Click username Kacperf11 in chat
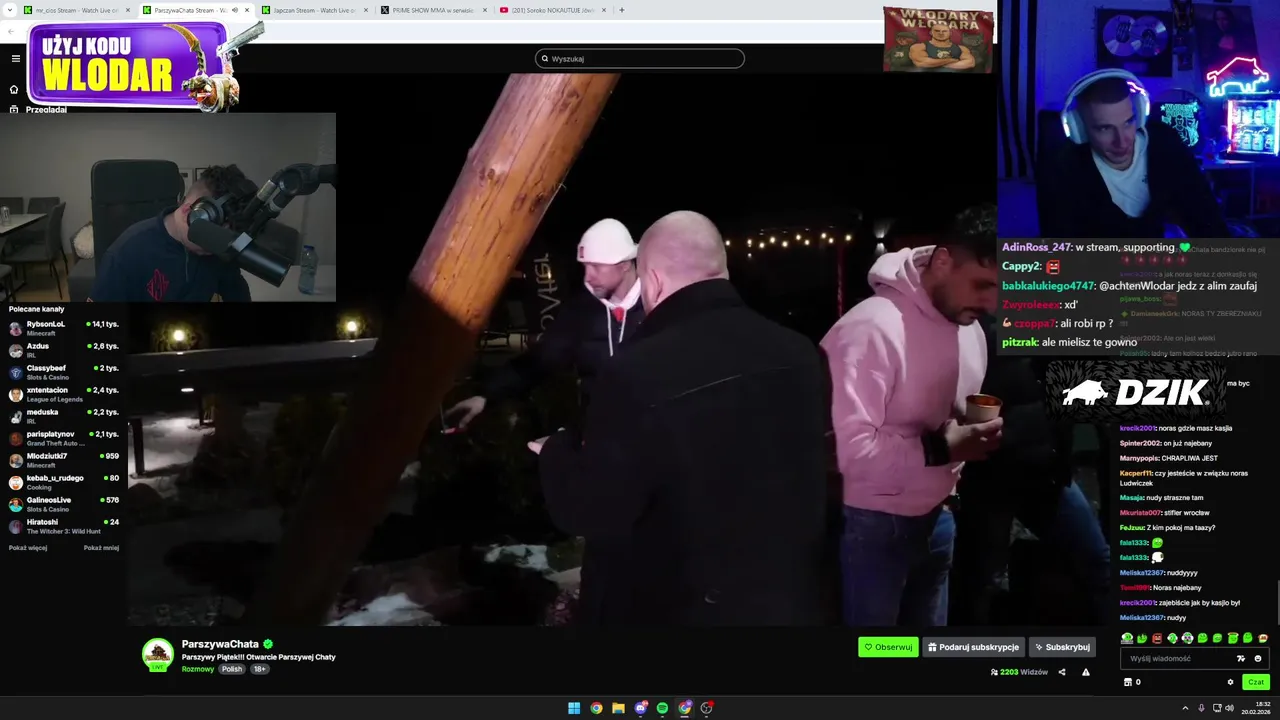This screenshot has height=720, width=1280. 1136,473
